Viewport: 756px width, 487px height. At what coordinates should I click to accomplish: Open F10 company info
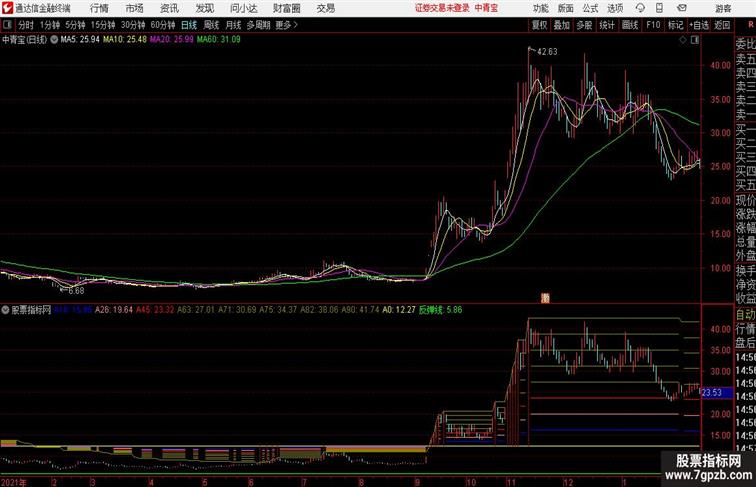653,25
